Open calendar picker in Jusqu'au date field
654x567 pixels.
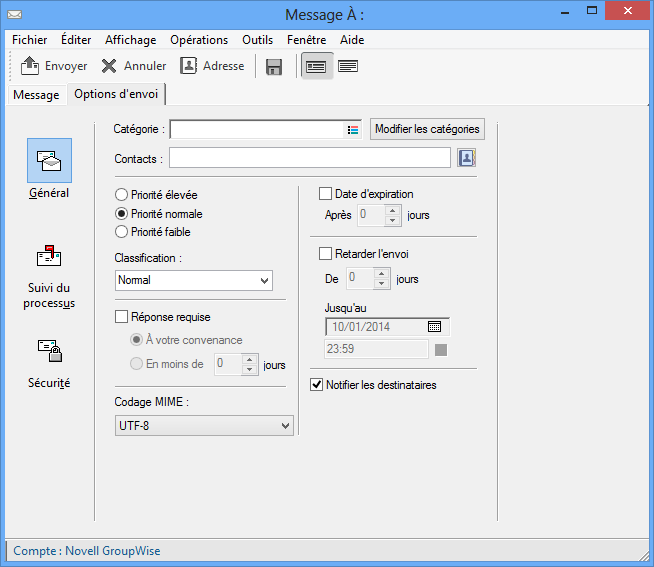434,327
